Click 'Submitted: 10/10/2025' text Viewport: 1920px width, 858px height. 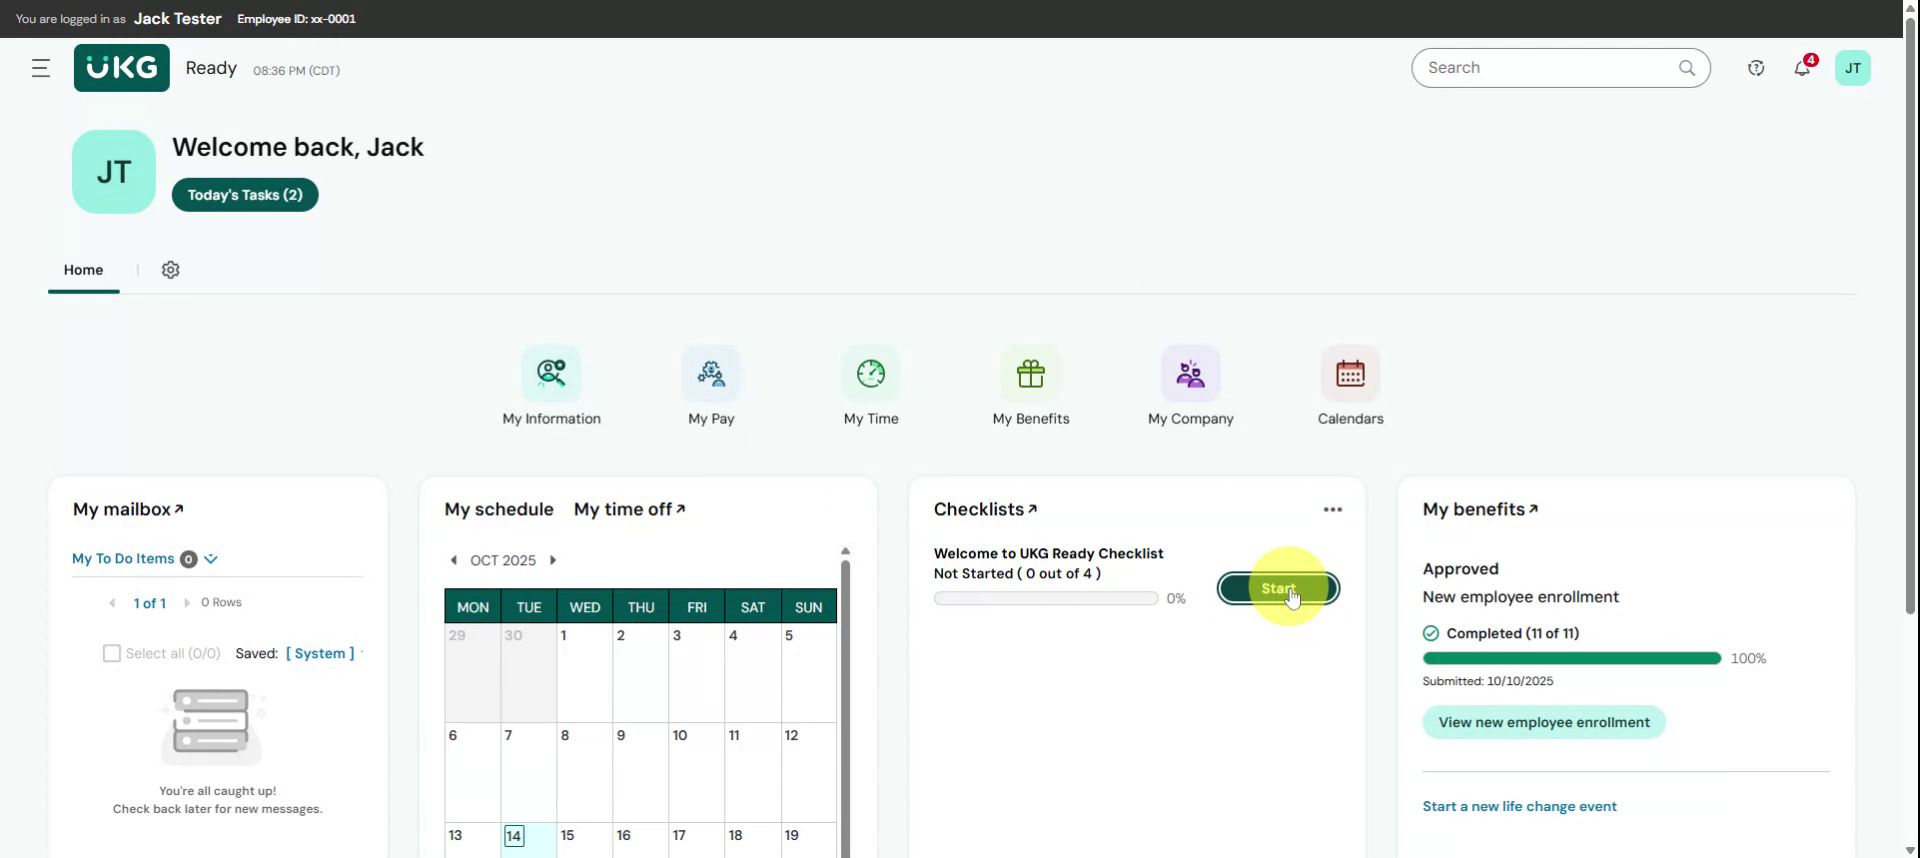tap(1487, 681)
